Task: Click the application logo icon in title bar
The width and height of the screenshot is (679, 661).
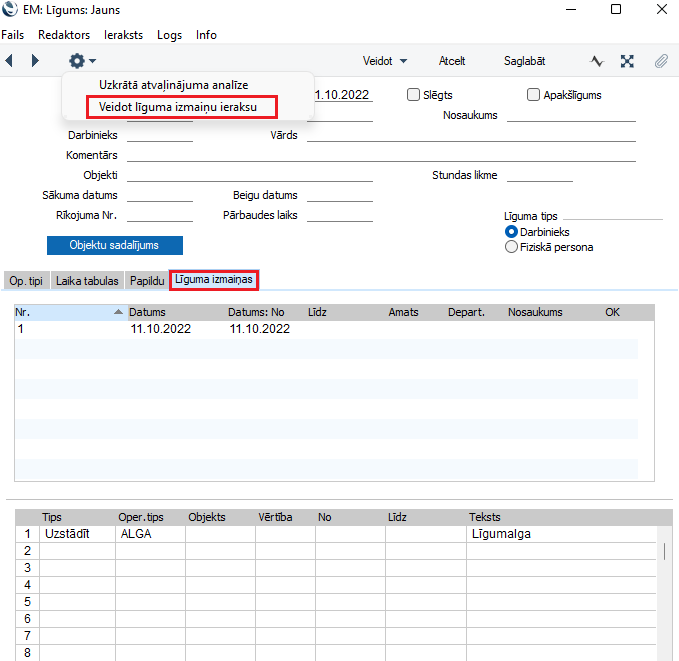Action: pyautogui.click(x=10, y=9)
